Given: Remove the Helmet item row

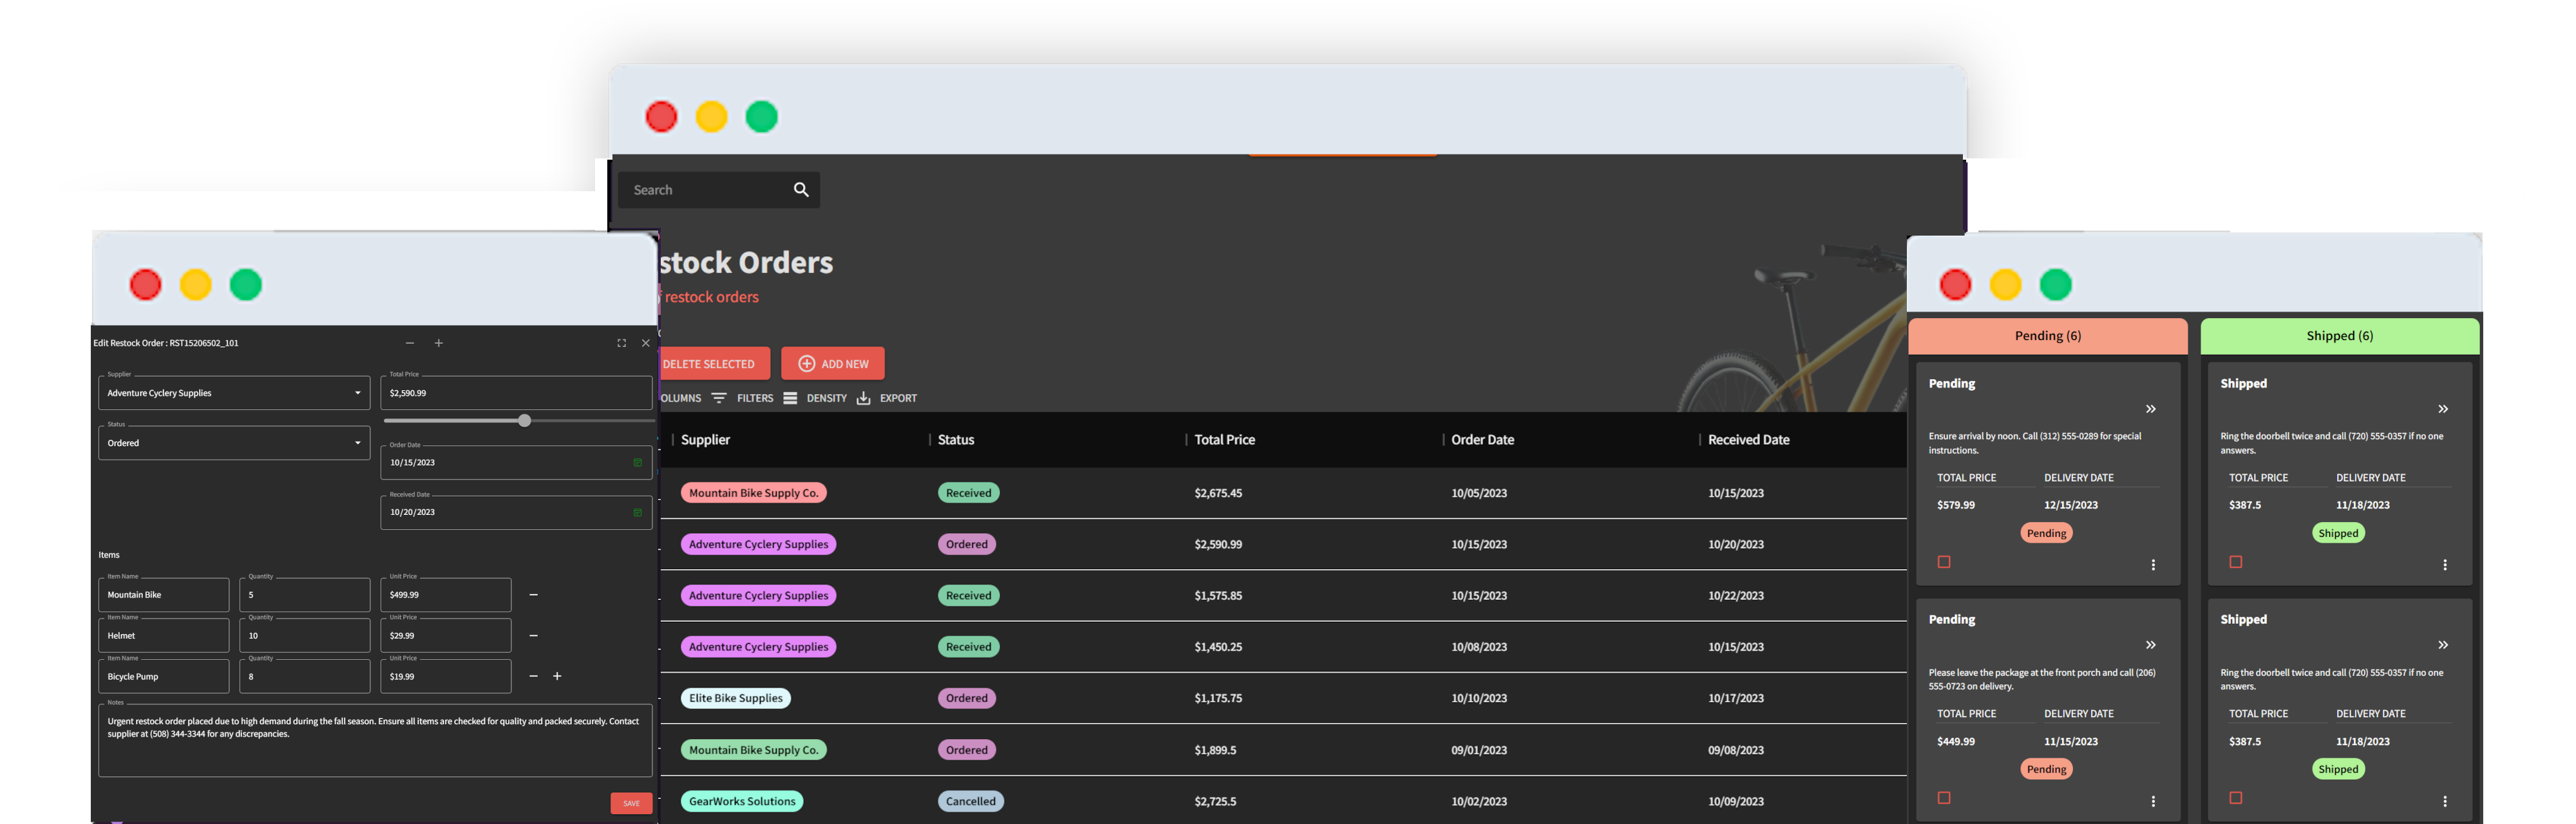Looking at the screenshot, I should point(534,636).
